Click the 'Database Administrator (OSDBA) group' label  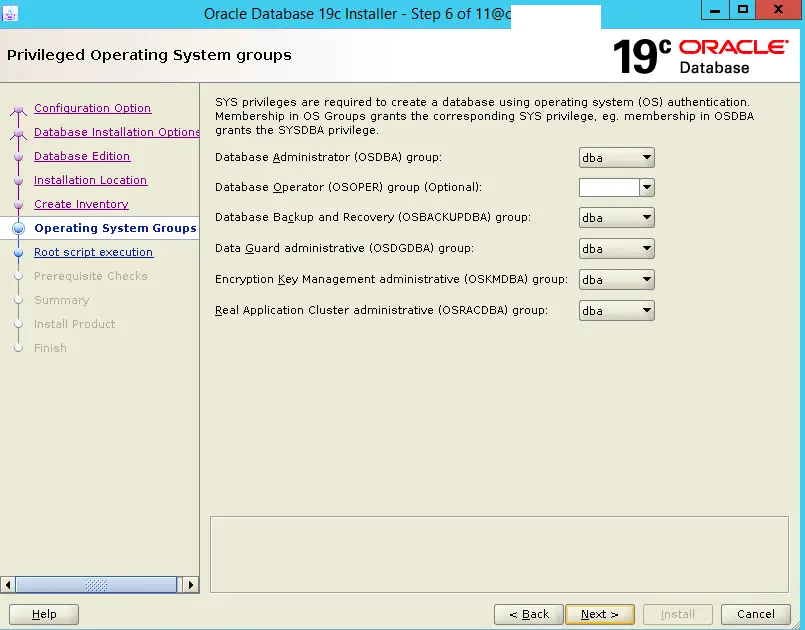pos(329,157)
